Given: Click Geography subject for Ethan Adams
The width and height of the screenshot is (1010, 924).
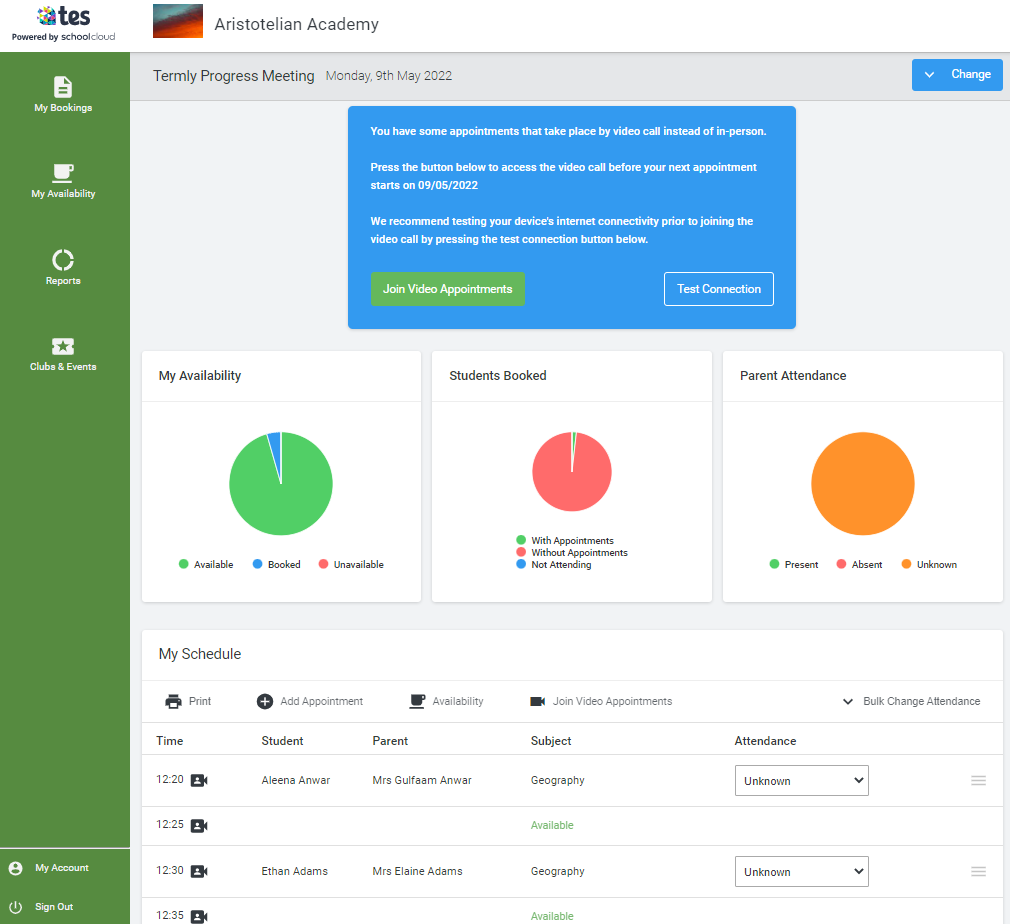Looking at the screenshot, I should (x=557, y=871).
